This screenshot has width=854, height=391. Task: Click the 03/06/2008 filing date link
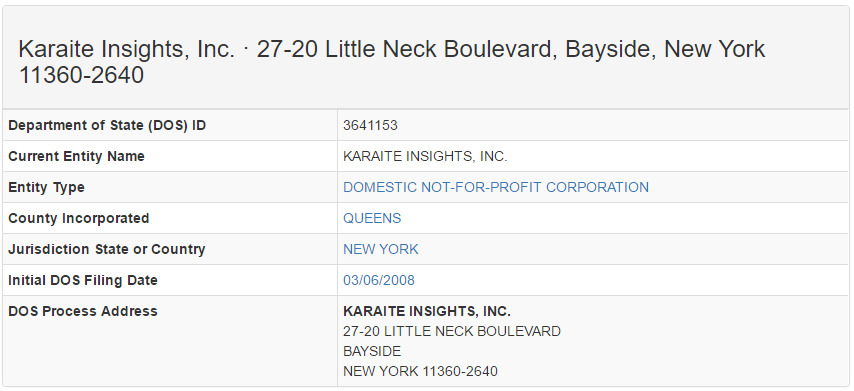(379, 280)
